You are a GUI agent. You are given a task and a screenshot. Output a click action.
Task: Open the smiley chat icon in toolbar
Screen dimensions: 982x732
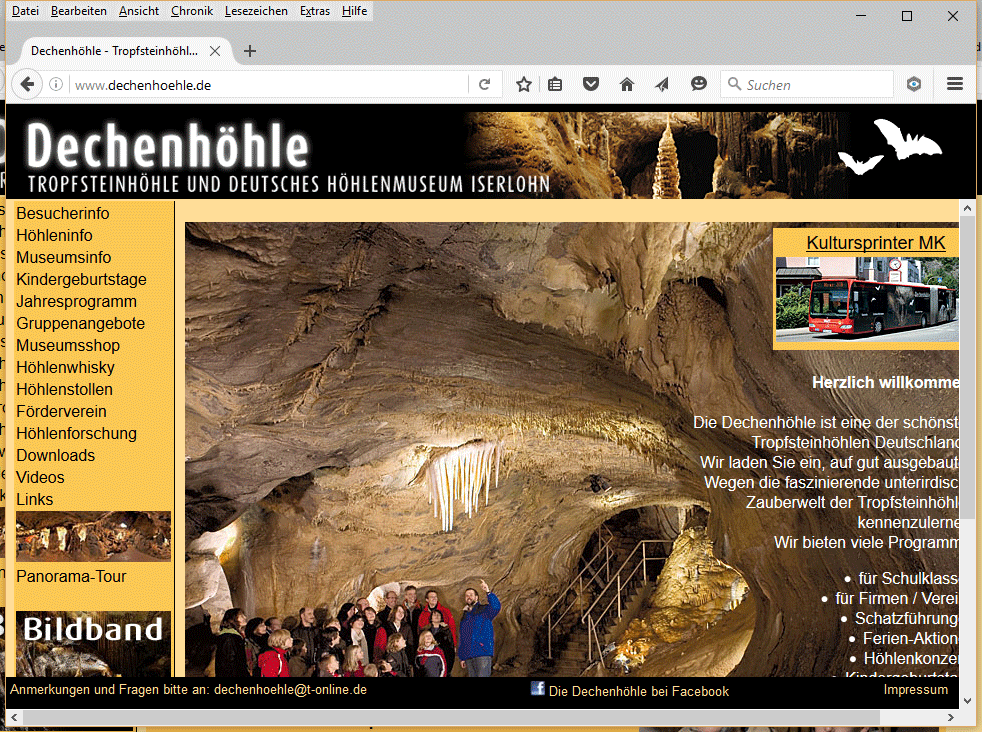[698, 84]
